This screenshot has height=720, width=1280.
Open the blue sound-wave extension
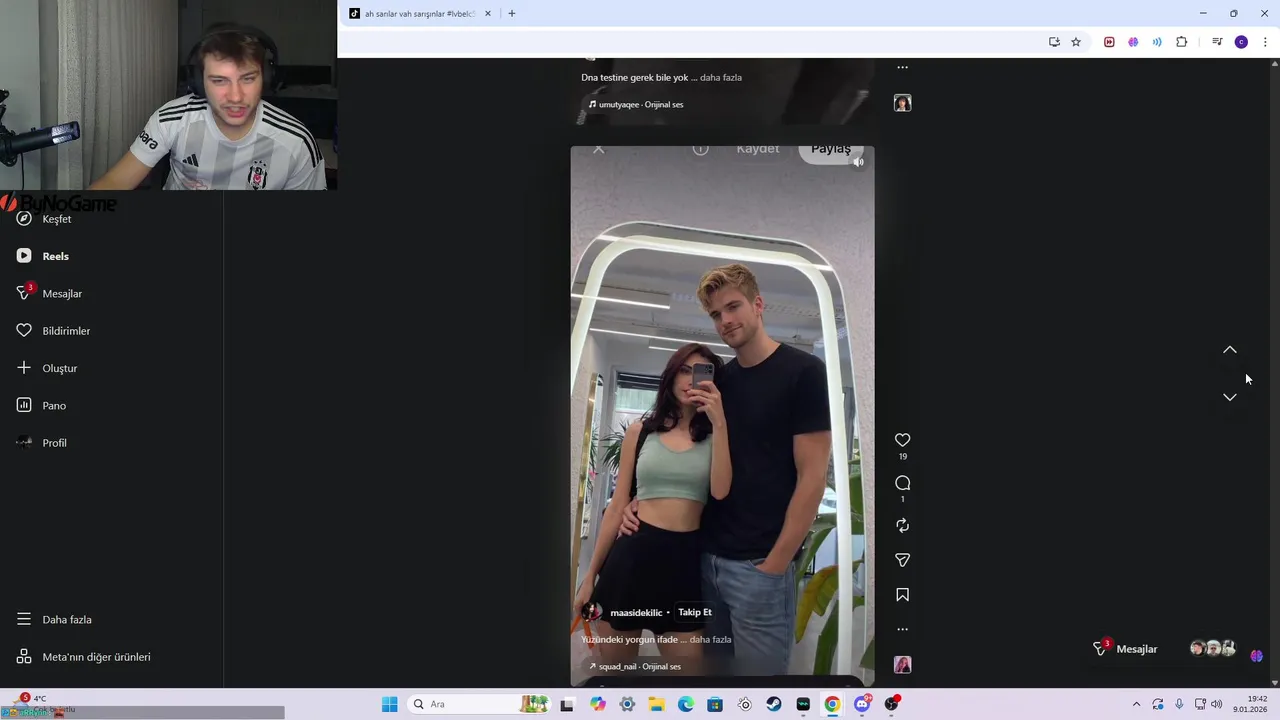1157,42
